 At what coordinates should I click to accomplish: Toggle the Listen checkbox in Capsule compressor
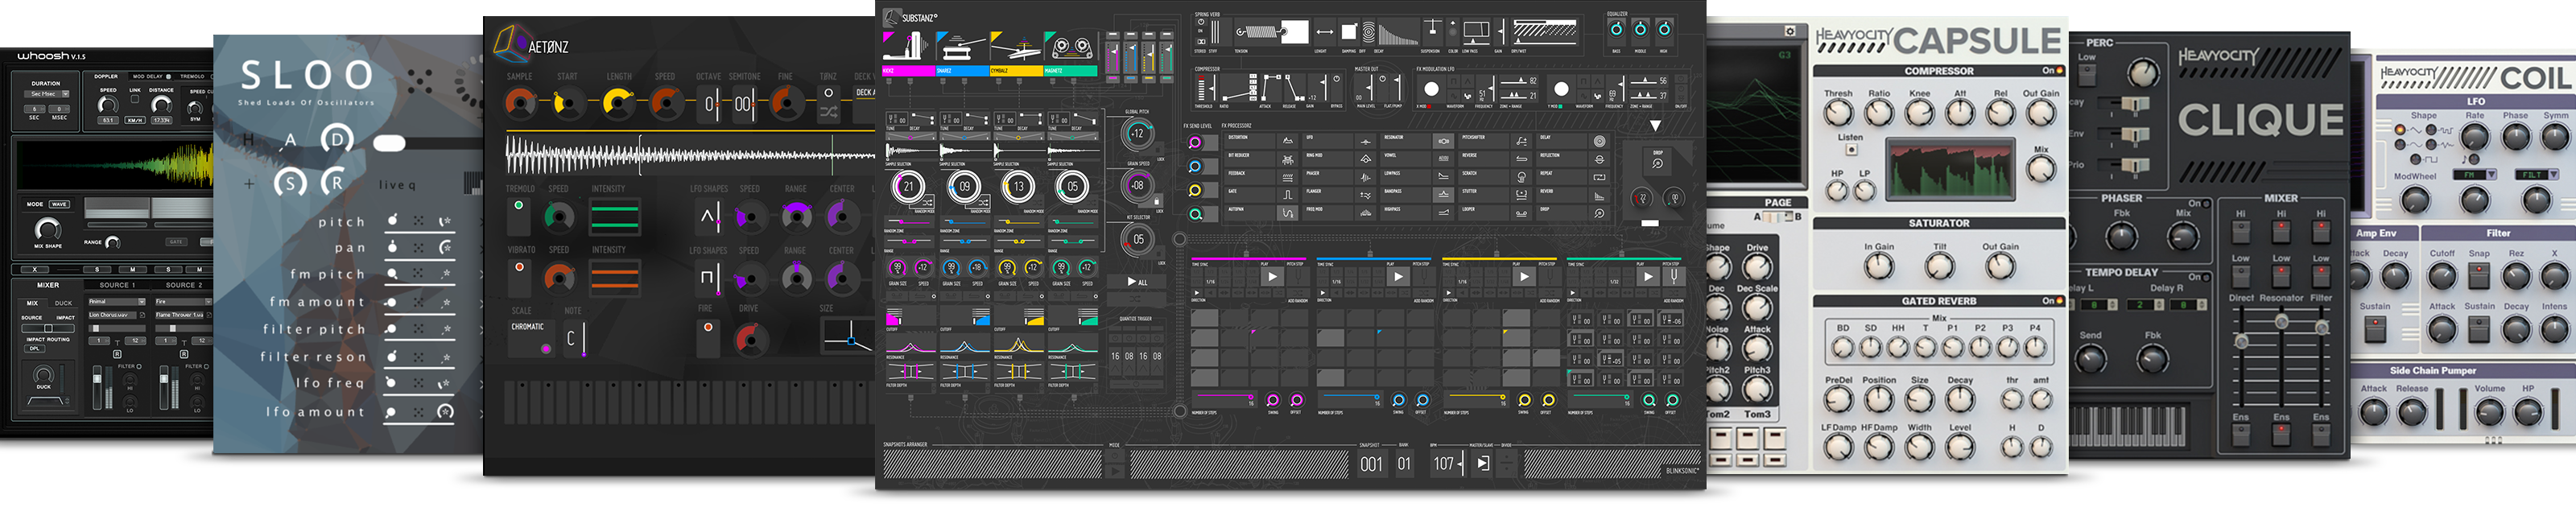coord(1851,150)
